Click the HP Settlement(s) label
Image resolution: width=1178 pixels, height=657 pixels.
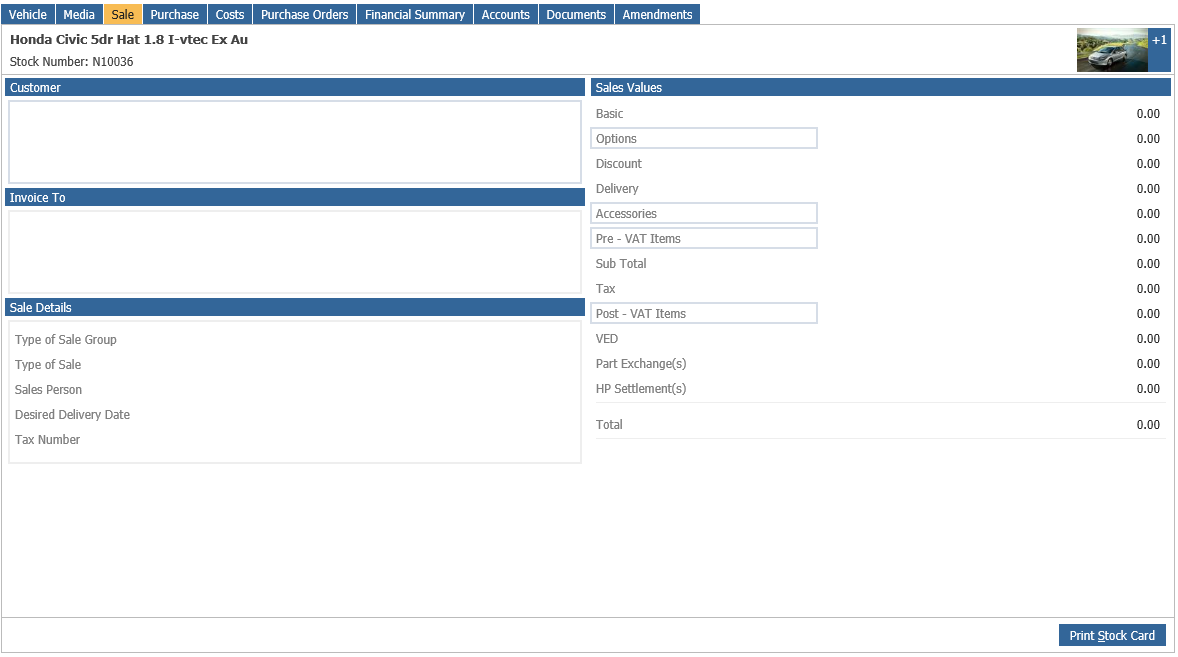pyautogui.click(x=641, y=388)
